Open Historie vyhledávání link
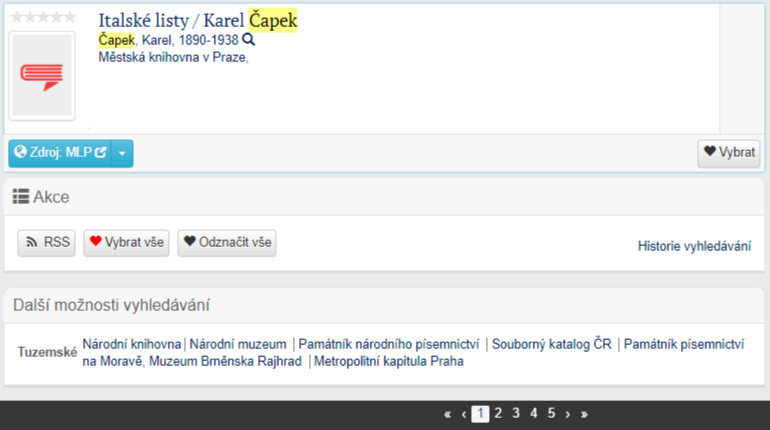Screen dimensions: 770x430 tap(694, 246)
